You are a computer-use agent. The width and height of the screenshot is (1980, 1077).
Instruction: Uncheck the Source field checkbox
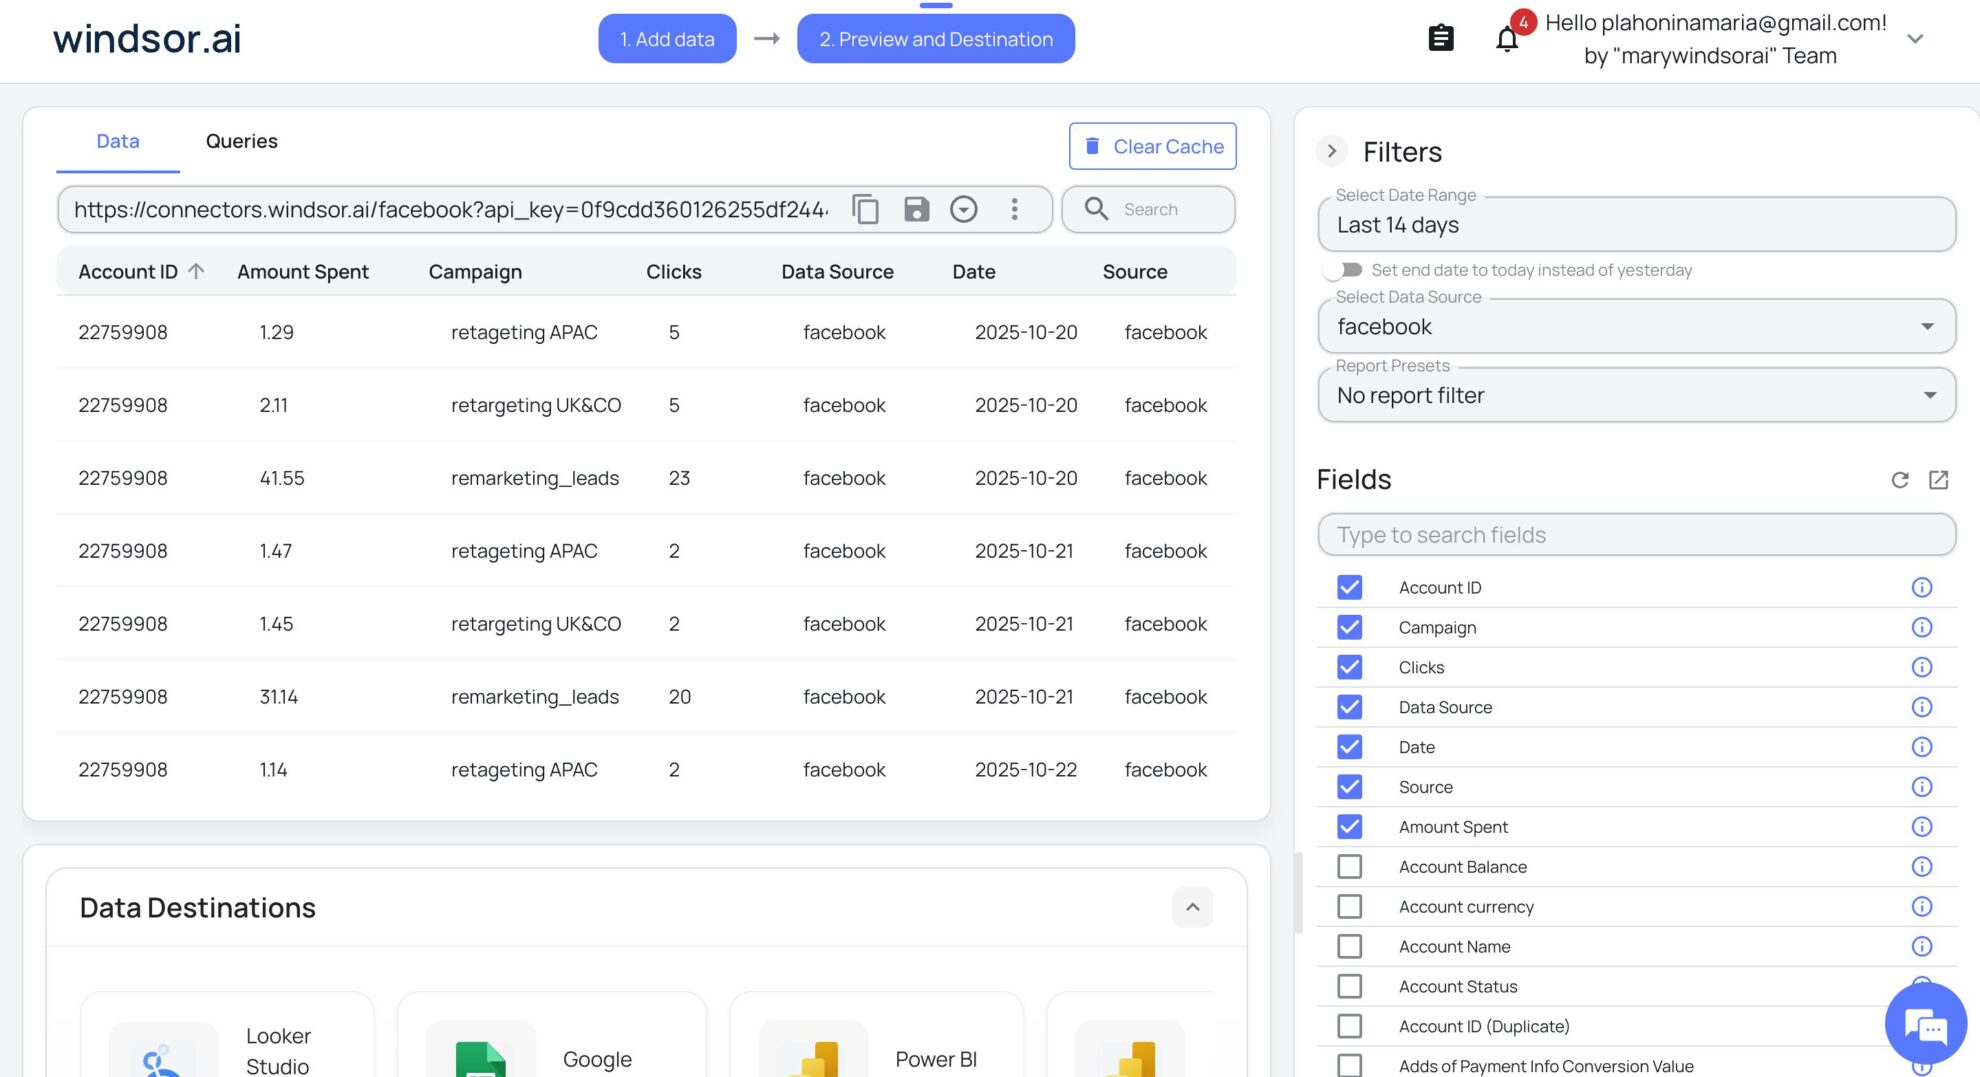[1349, 787]
